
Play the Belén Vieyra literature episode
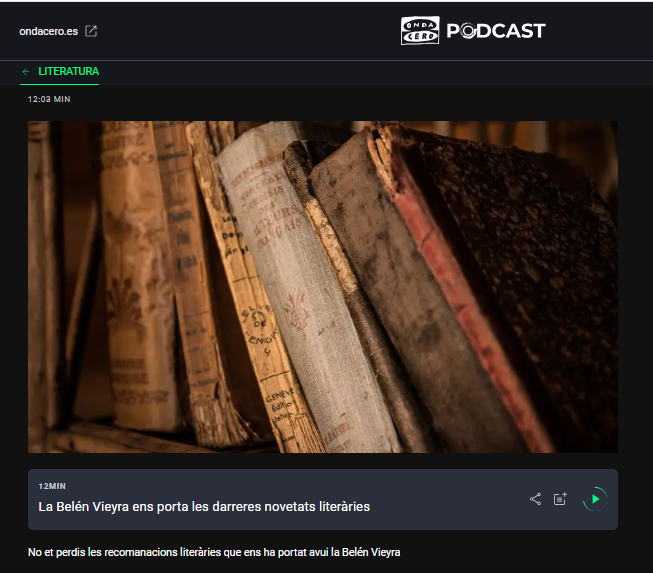click(x=596, y=499)
